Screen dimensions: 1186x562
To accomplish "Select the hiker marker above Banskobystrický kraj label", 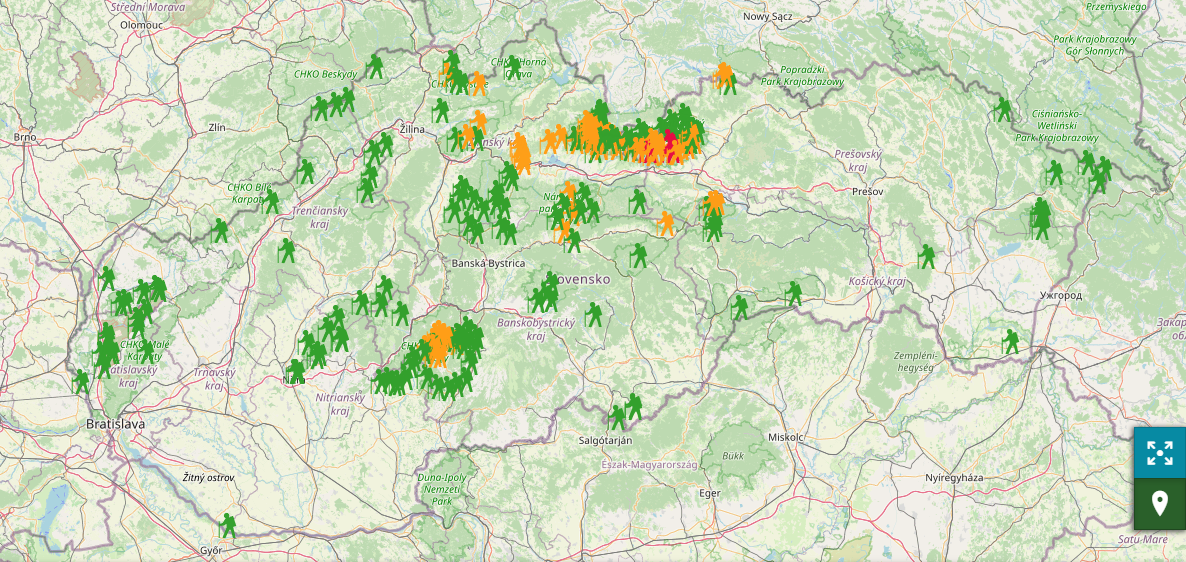I will point(595,315).
